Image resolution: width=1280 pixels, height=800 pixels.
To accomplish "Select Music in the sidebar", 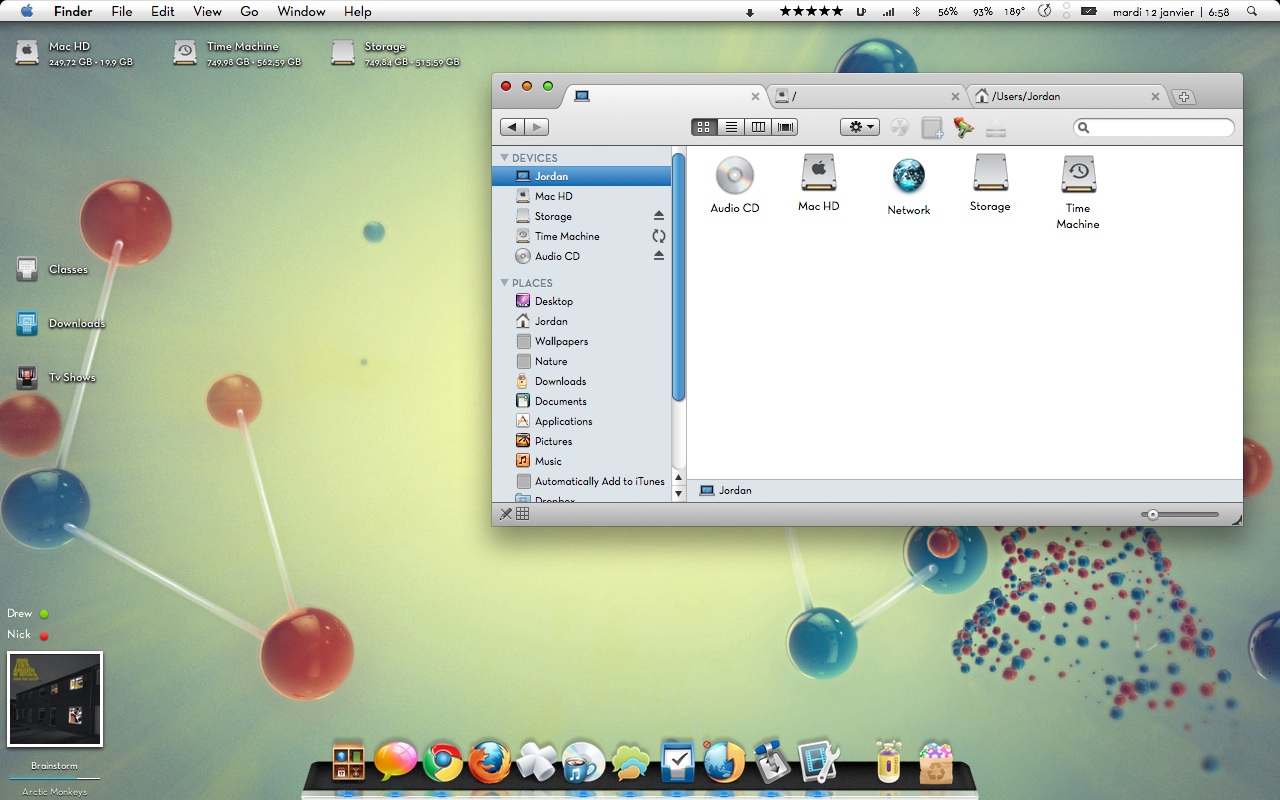I will pyautogui.click(x=581, y=461).
